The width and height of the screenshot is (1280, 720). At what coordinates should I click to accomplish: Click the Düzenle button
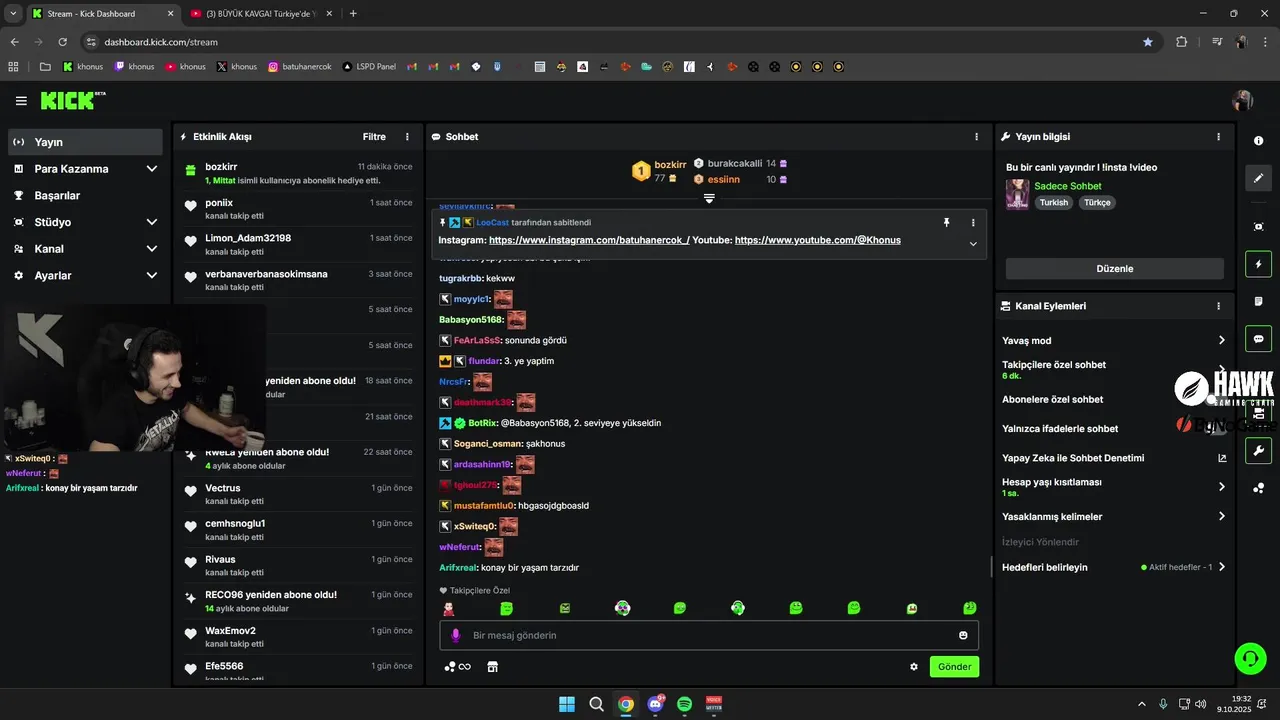(x=1114, y=269)
